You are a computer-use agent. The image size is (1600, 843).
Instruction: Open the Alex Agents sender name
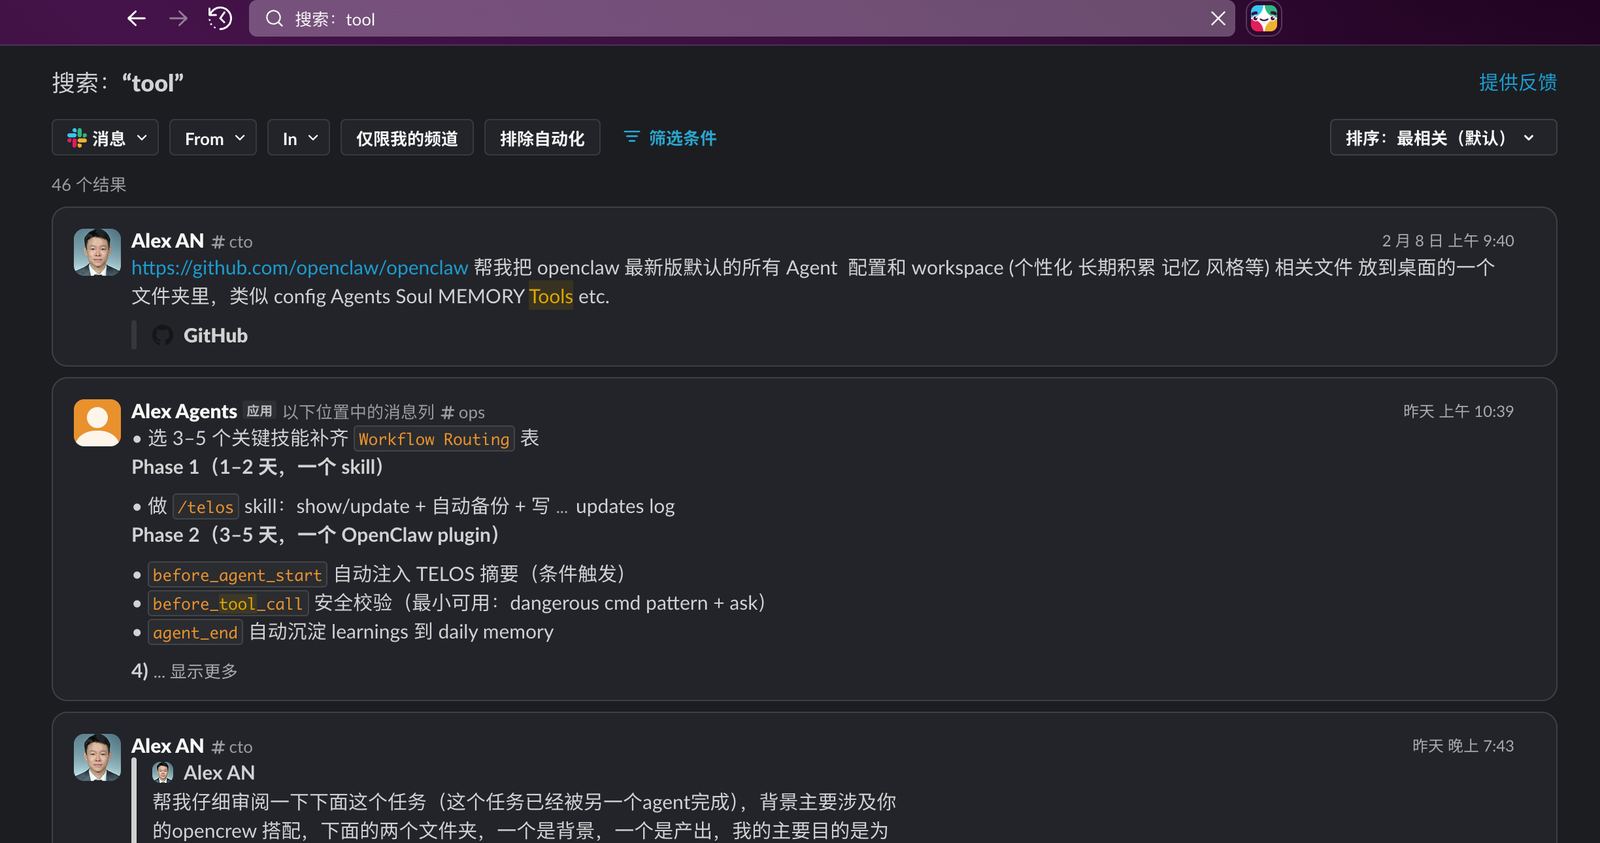[x=184, y=411]
